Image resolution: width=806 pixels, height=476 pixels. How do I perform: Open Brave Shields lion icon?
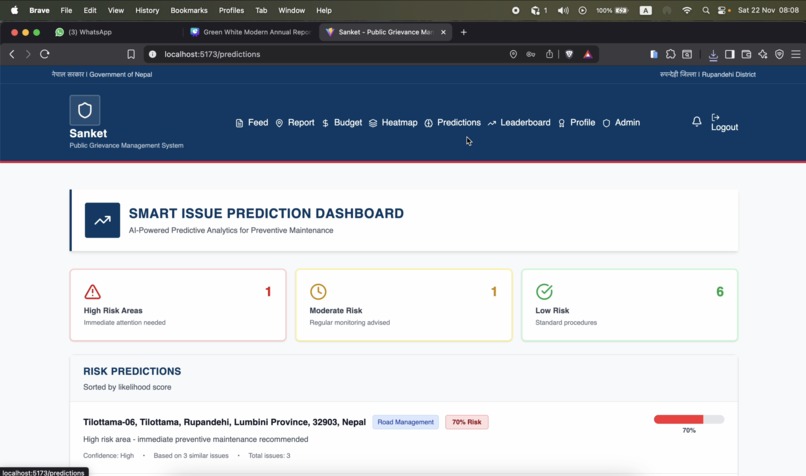click(x=569, y=54)
